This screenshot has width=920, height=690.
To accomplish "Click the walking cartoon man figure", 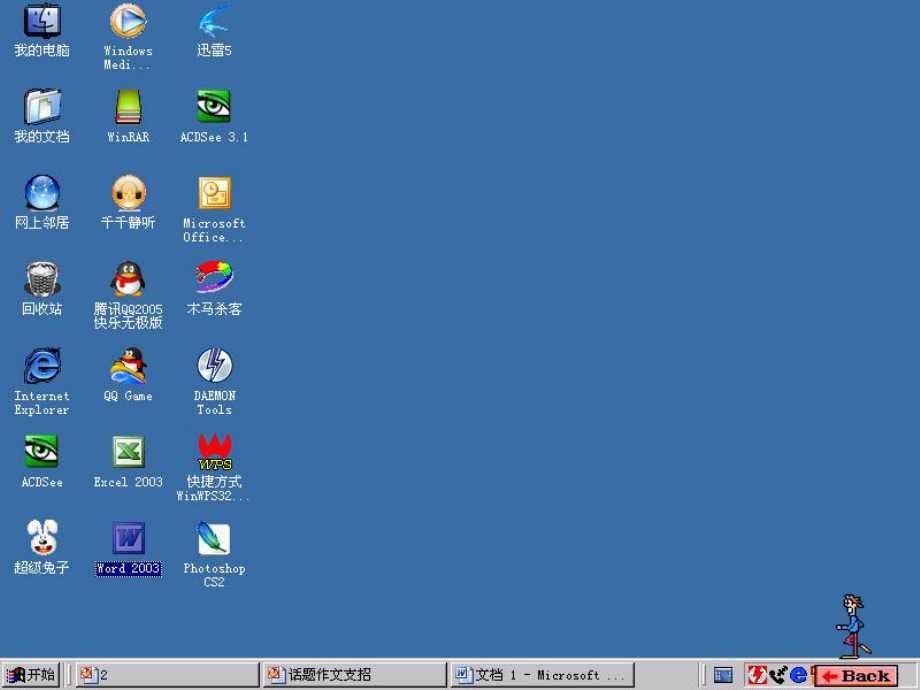I will [854, 626].
